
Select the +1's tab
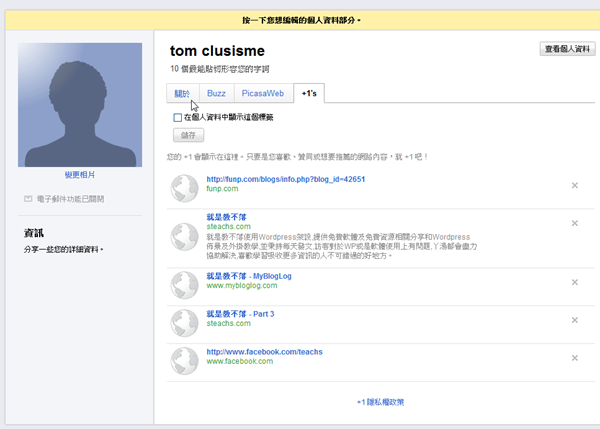pyautogui.click(x=309, y=93)
